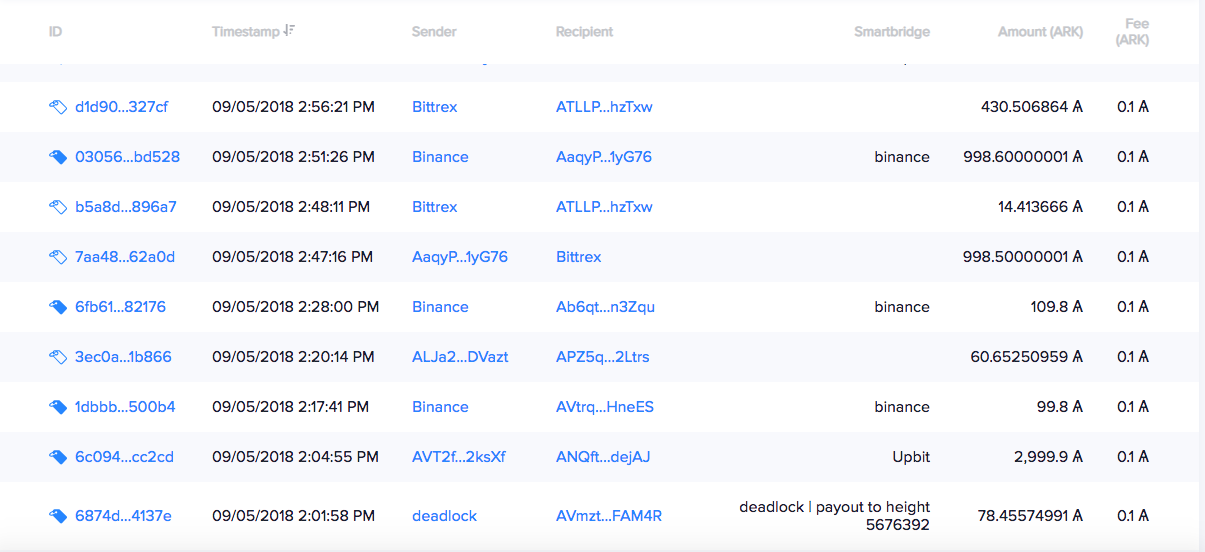Click the Sender column header
Screen dimensions: 1205x552
pos(434,32)
